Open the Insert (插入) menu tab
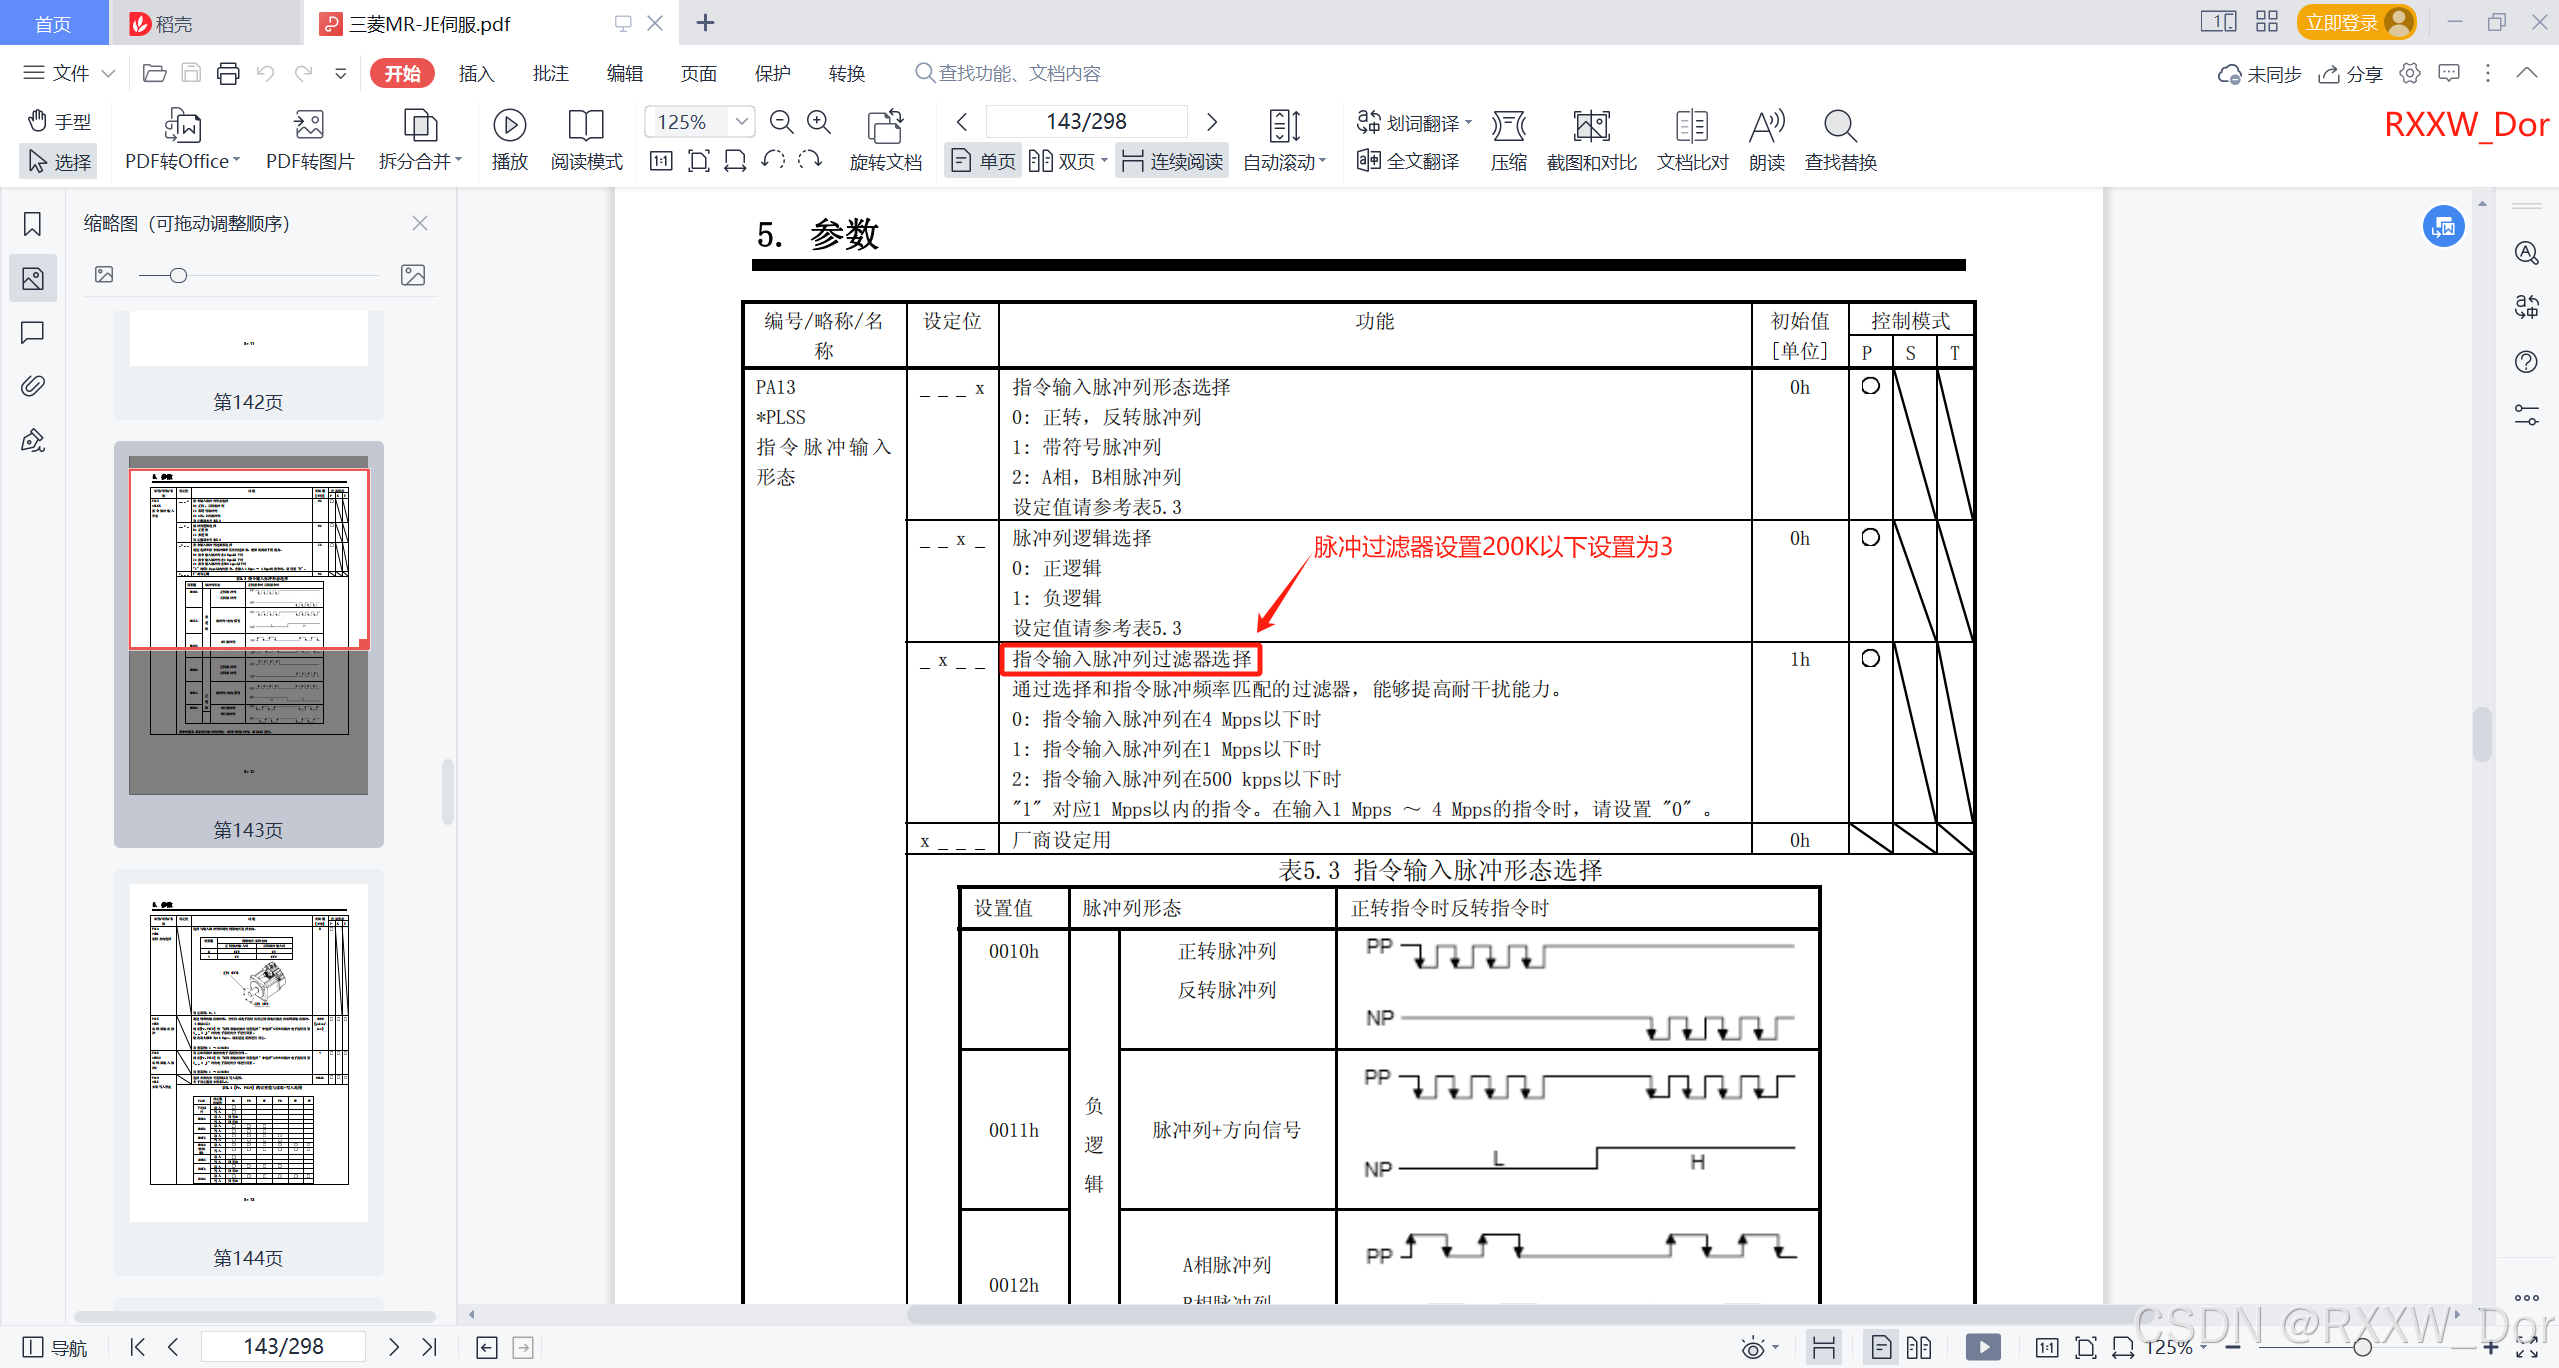This screenshot has width=2559, height=1368. click(476, 73)
